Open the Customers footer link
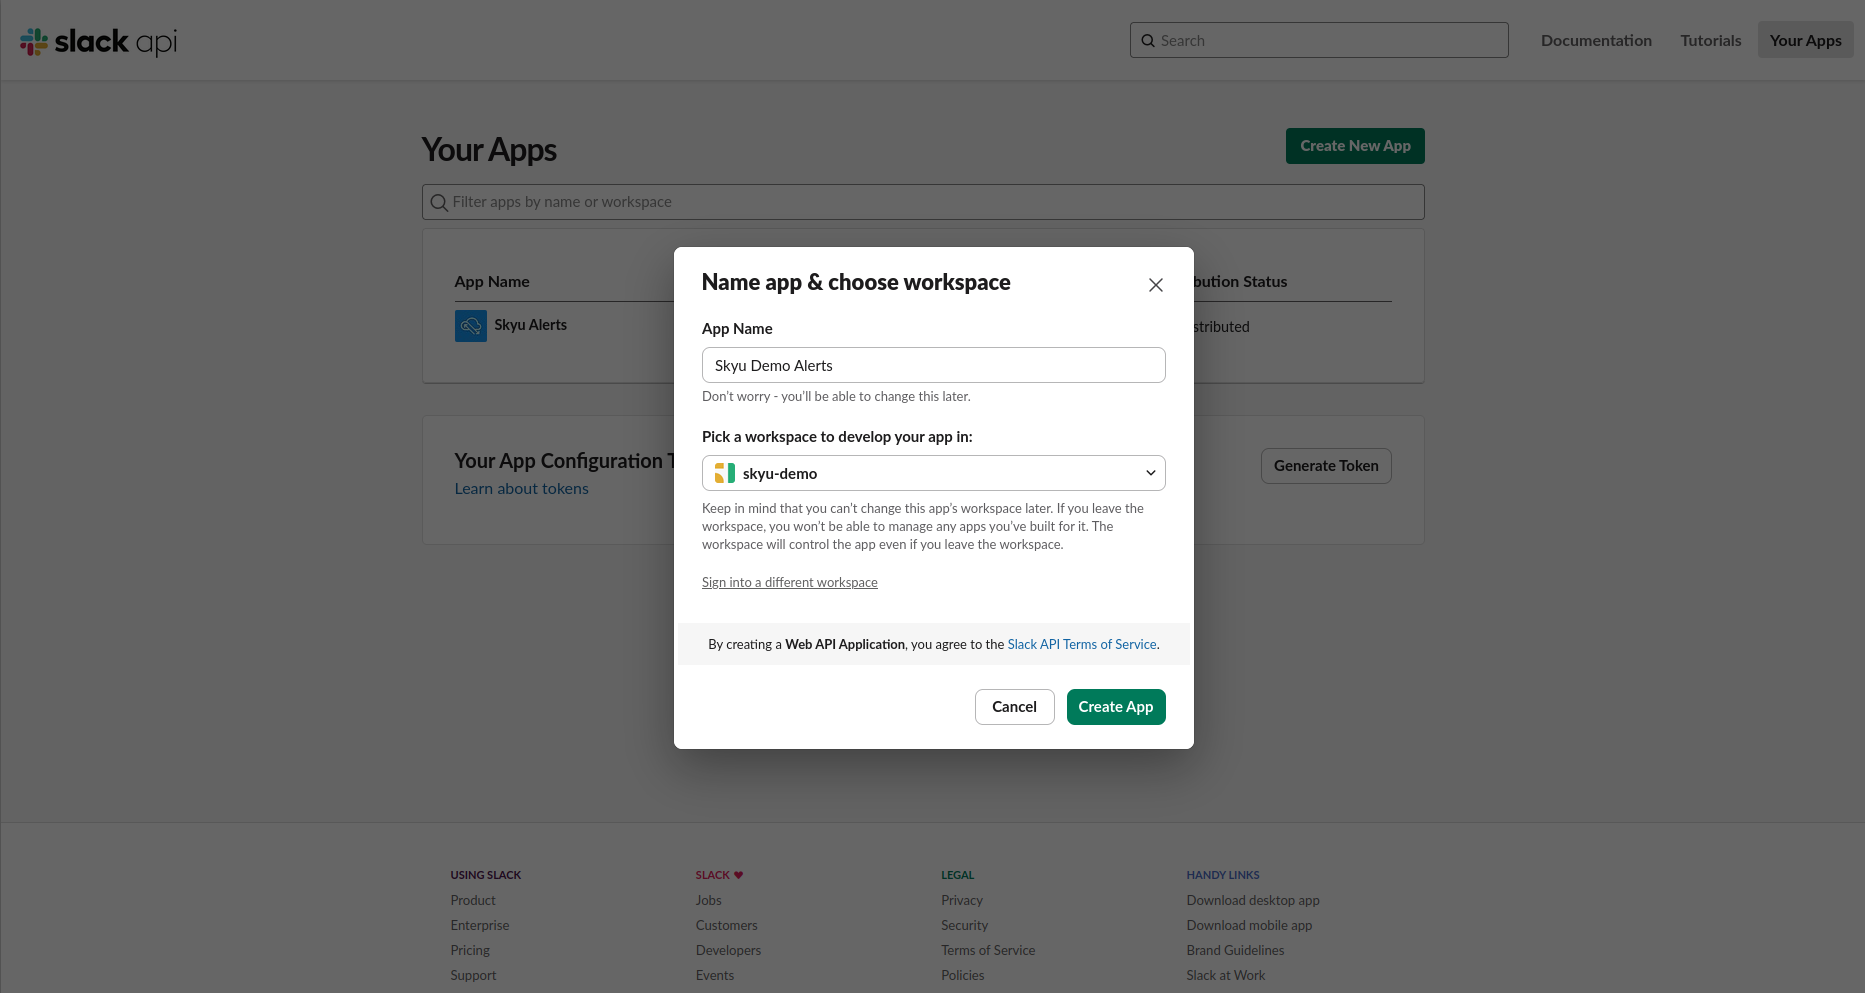This screenshot has height=993, width=1865. click(x=727, y=925)
